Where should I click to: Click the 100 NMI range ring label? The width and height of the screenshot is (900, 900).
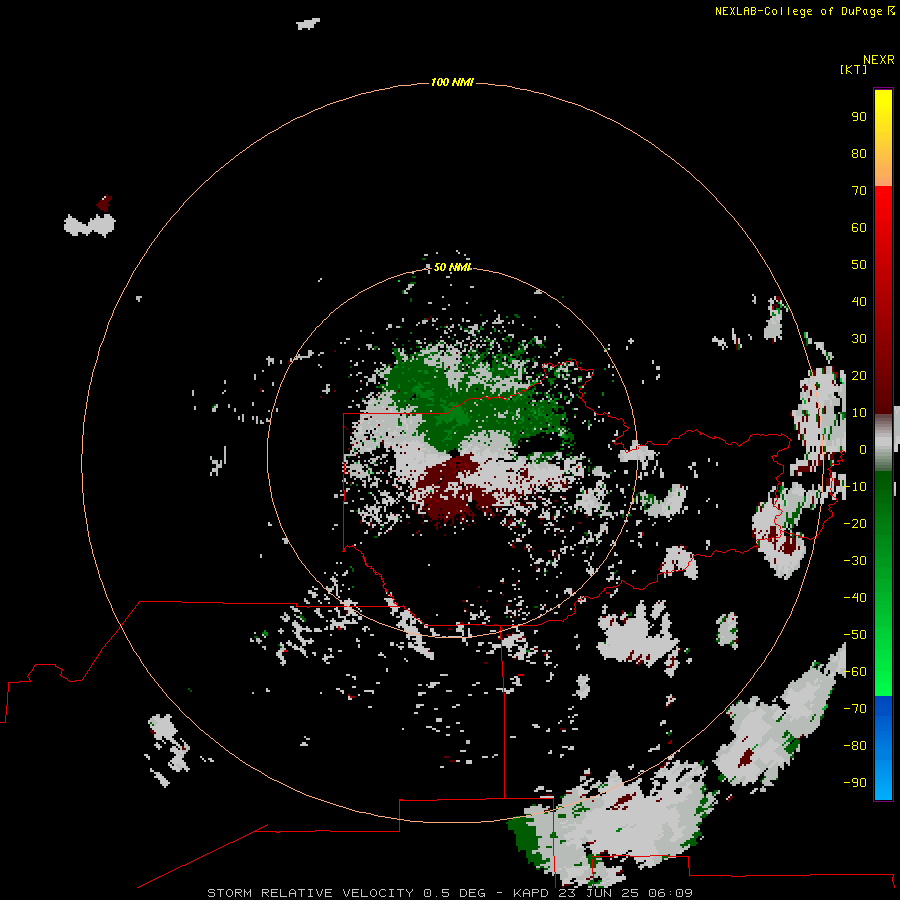(452, 82)
